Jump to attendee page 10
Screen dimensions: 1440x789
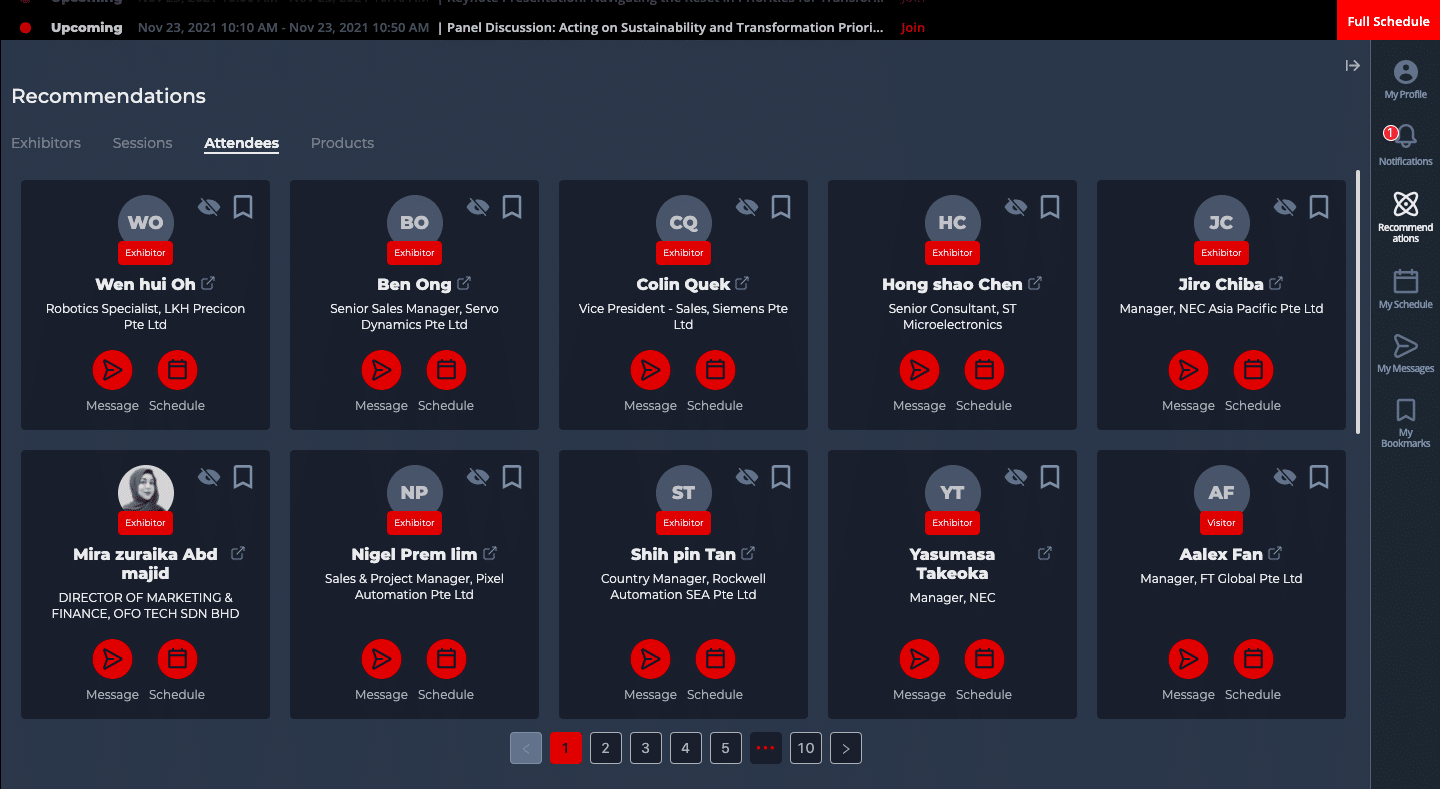(805, 747)
